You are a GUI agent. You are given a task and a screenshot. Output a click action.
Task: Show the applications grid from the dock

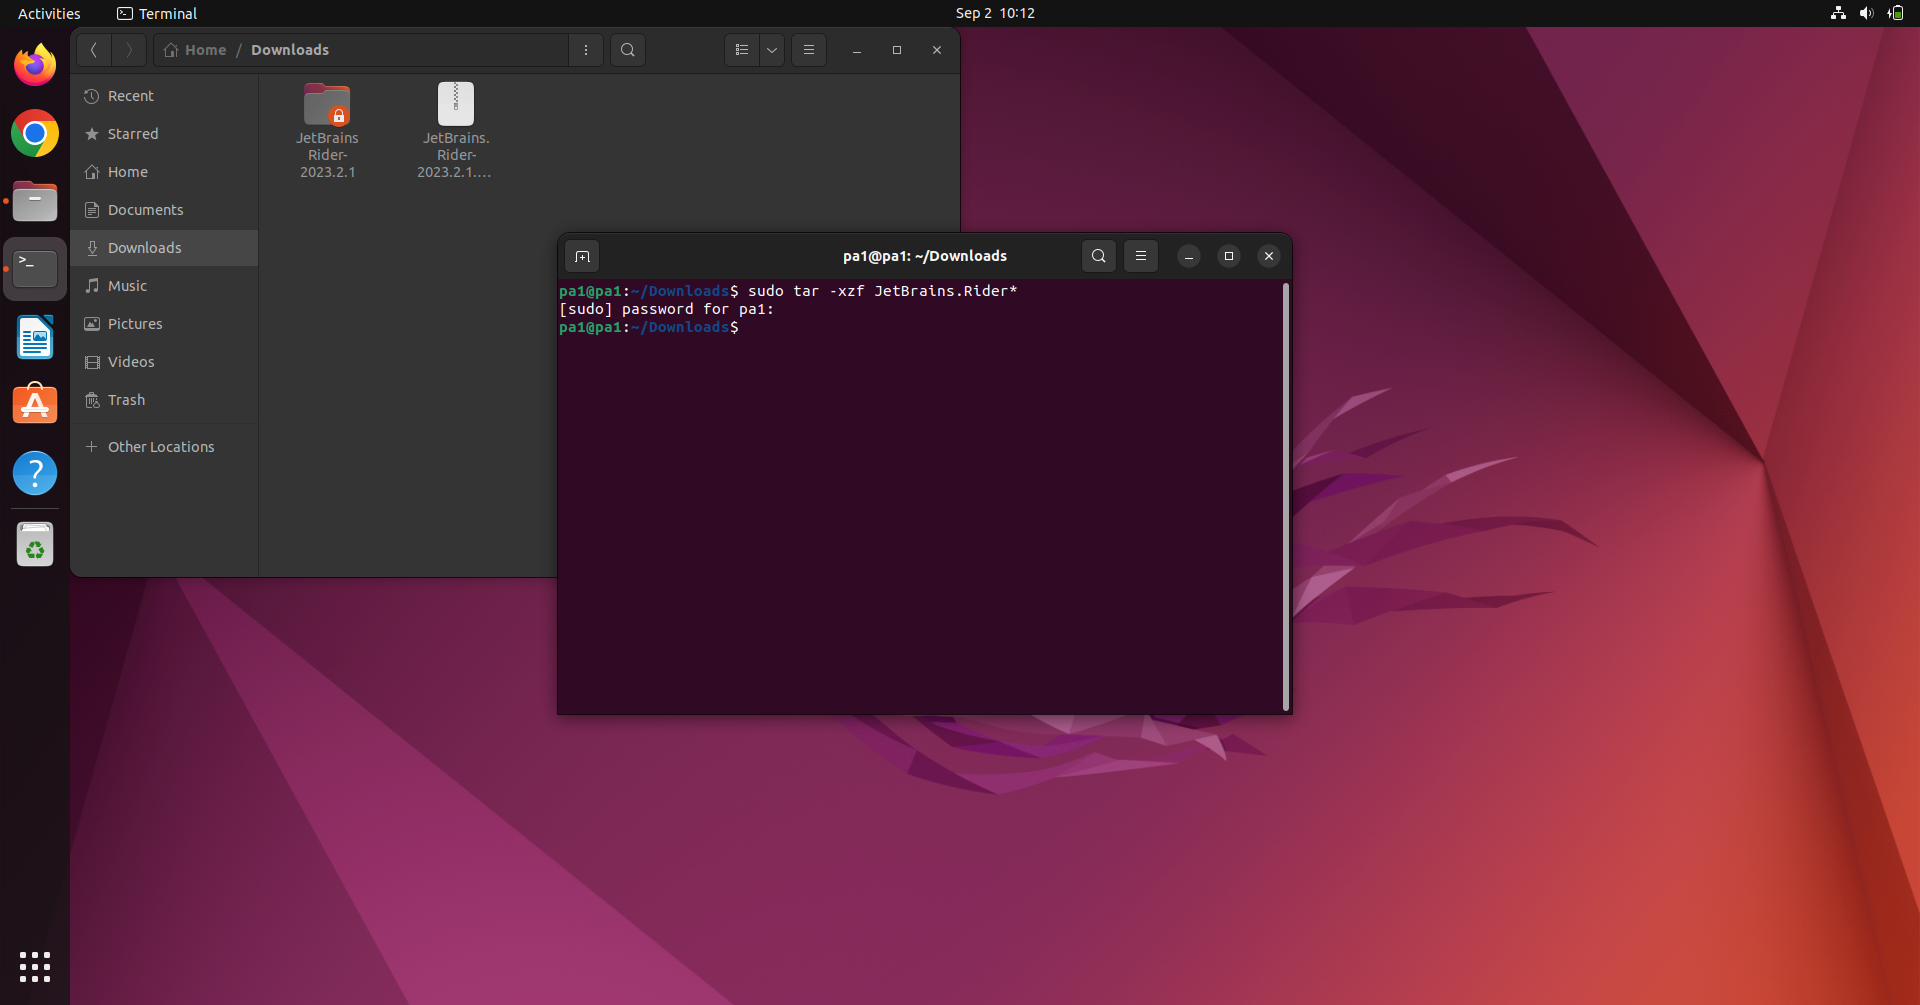coord(34,967)
